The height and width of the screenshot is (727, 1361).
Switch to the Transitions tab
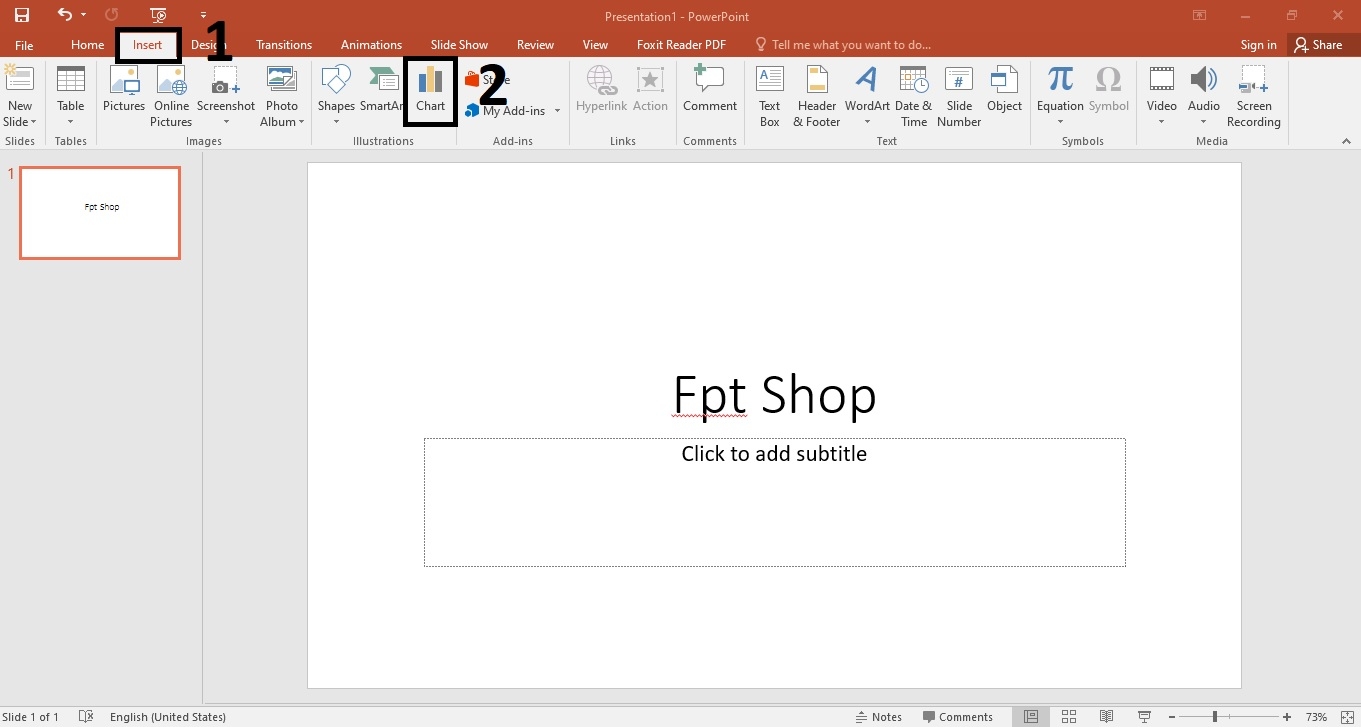(283, 45)
